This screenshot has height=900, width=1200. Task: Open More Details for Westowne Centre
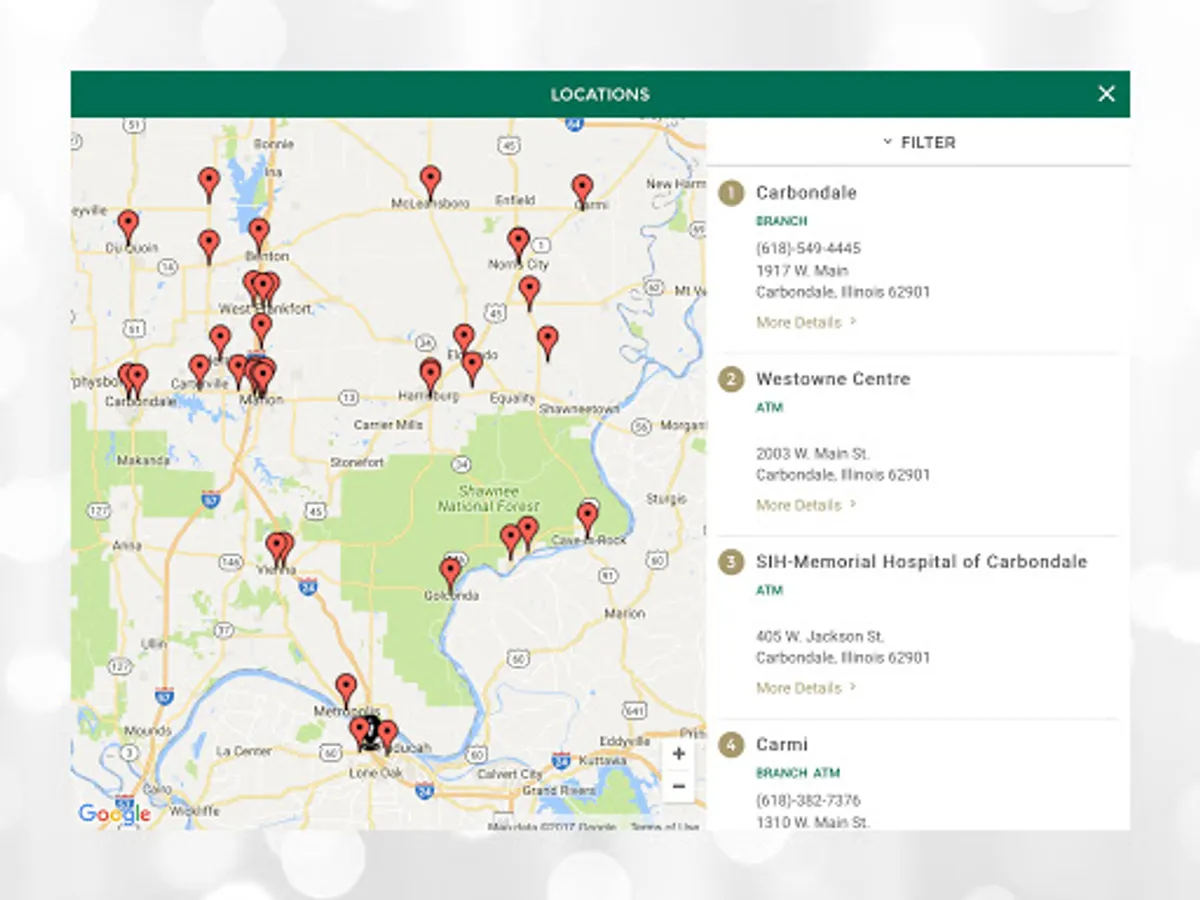[806, 505]
